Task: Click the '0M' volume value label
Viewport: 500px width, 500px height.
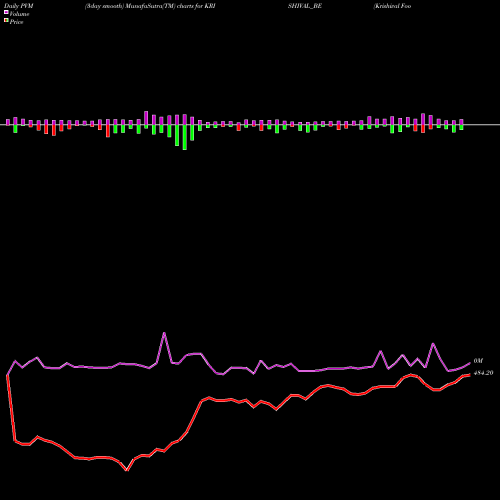Action: 478,361
